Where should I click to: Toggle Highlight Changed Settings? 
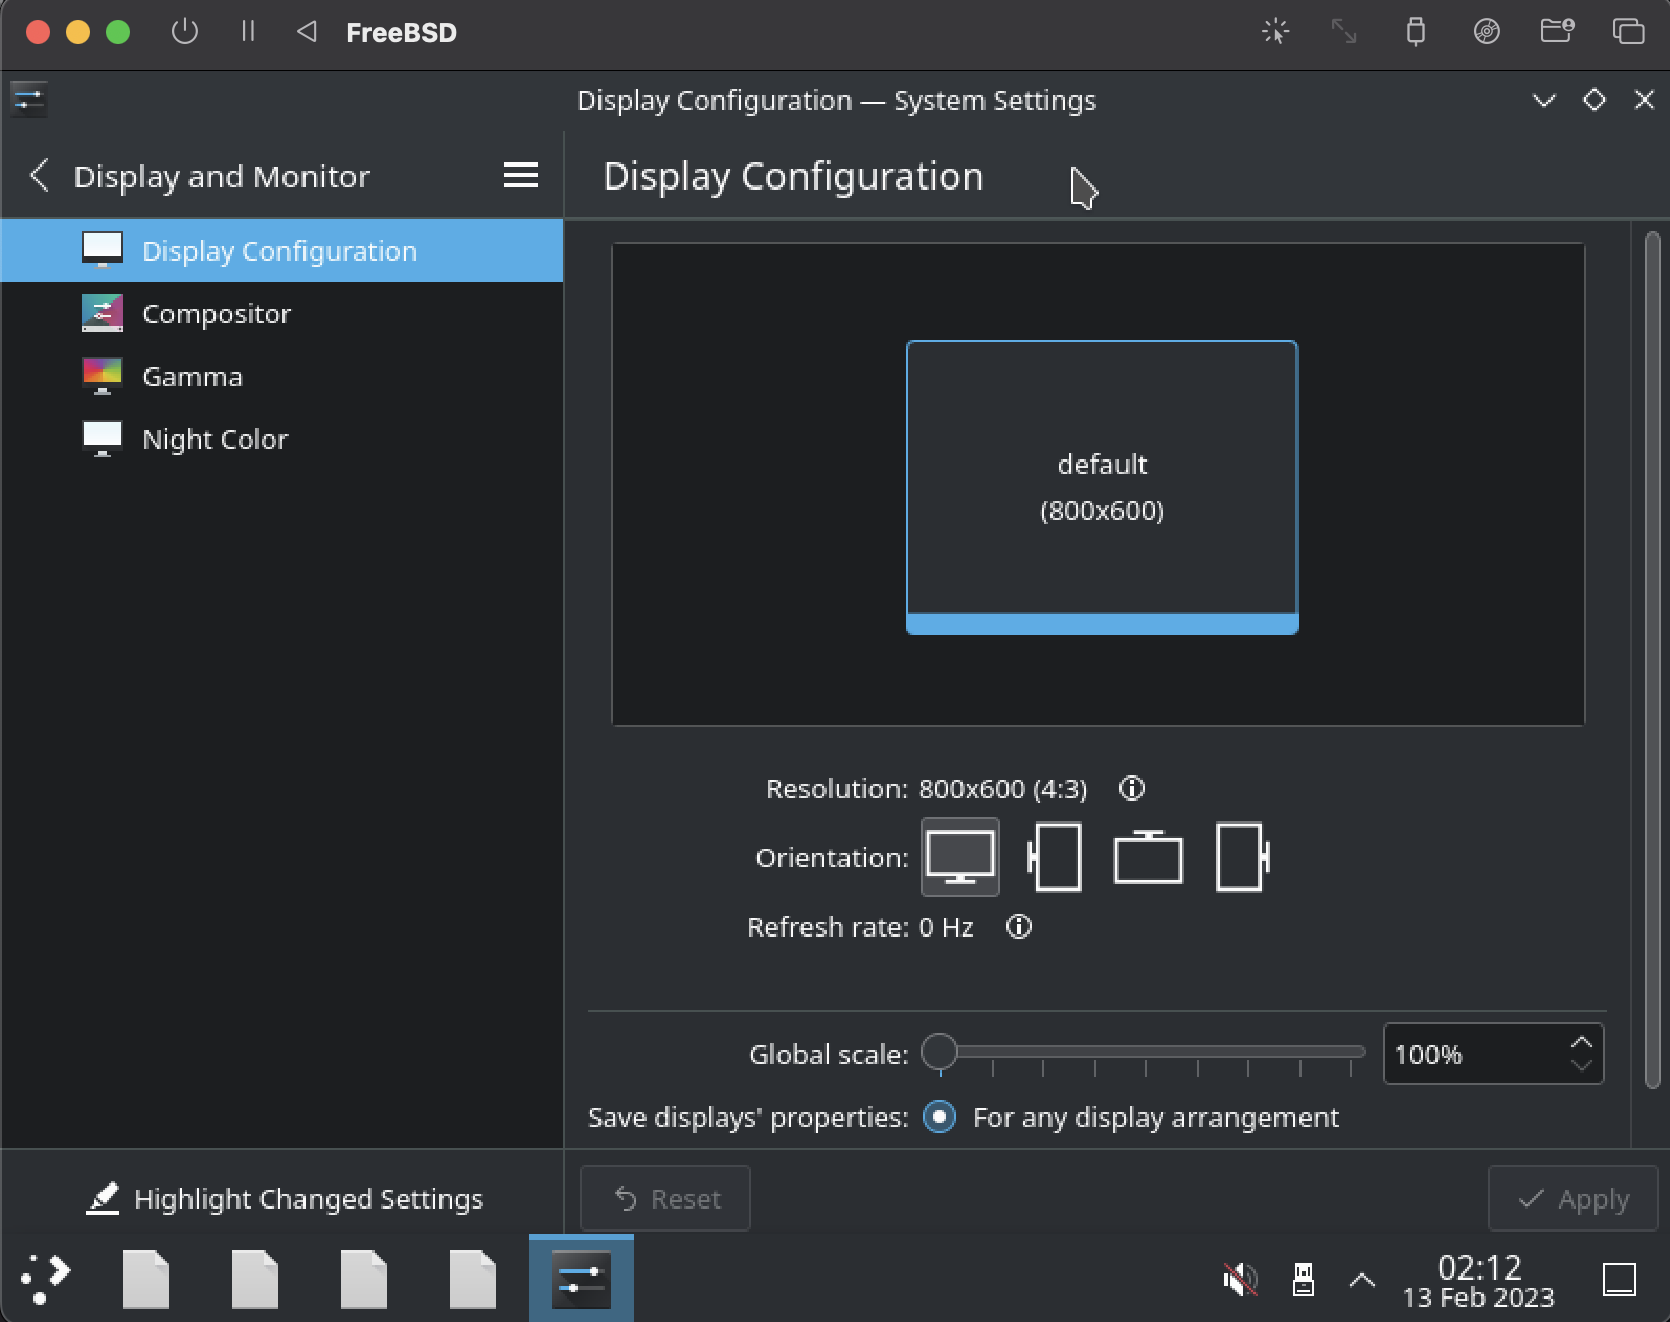pos(284,1199)
